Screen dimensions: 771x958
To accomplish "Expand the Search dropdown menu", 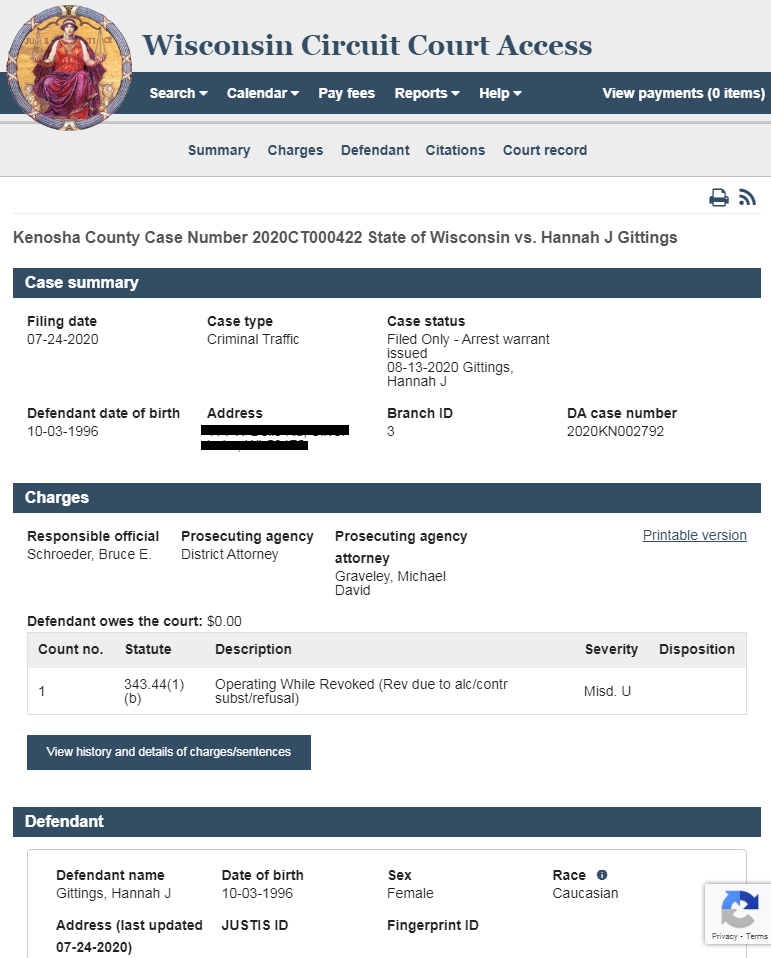I will 178,93.
